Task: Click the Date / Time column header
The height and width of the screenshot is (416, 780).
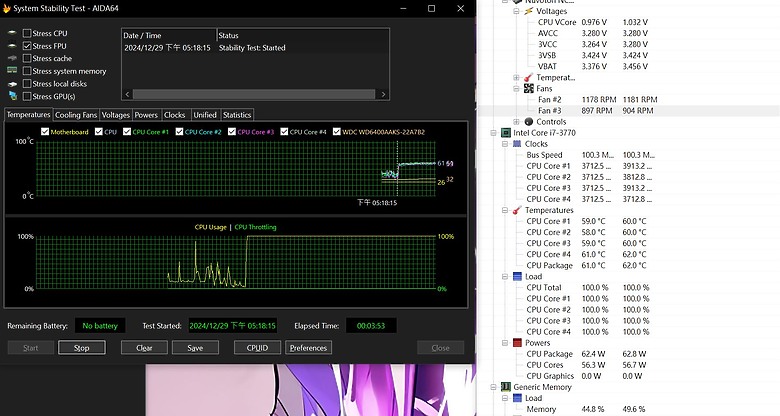Action: [169, 35]
